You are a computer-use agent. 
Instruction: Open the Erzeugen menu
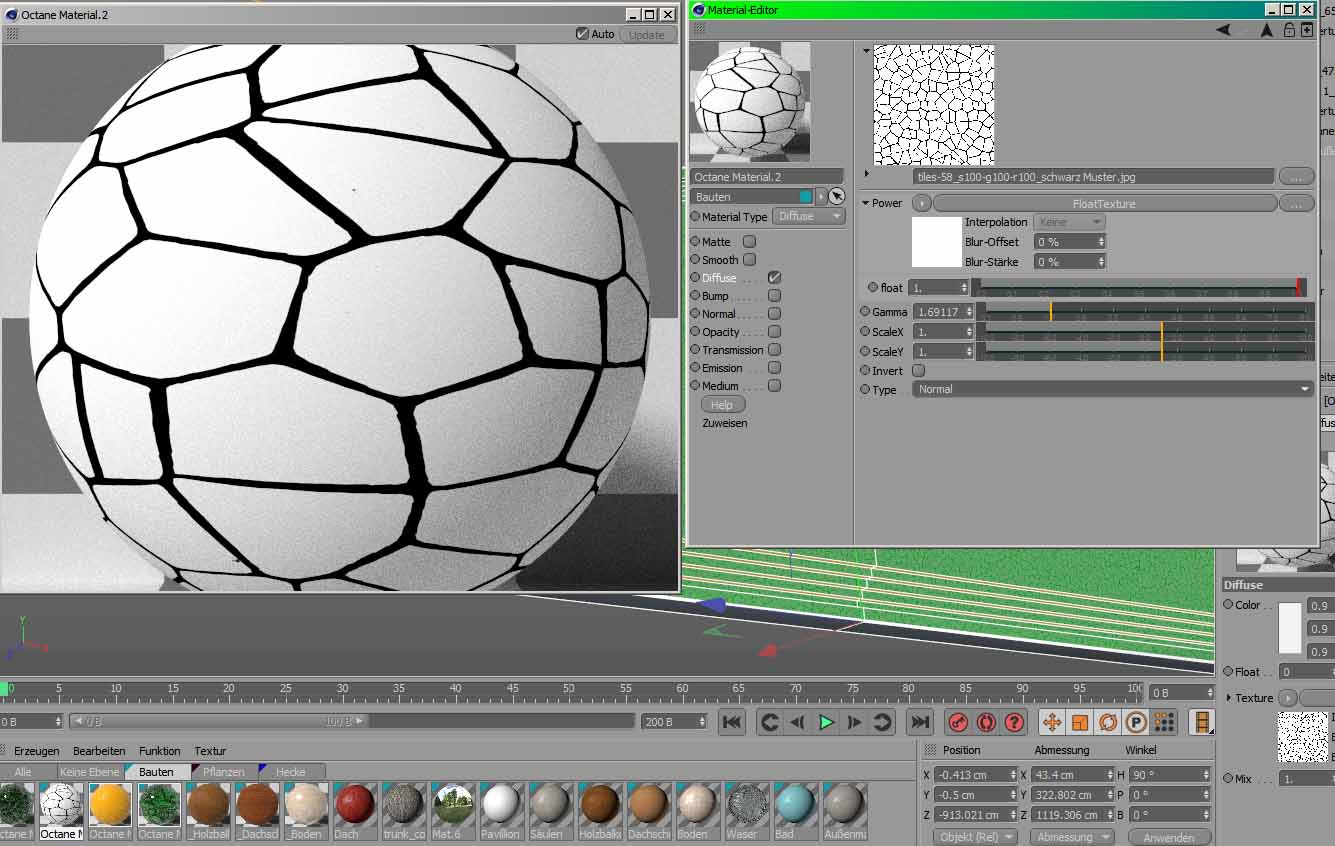[x=37, y=751]
